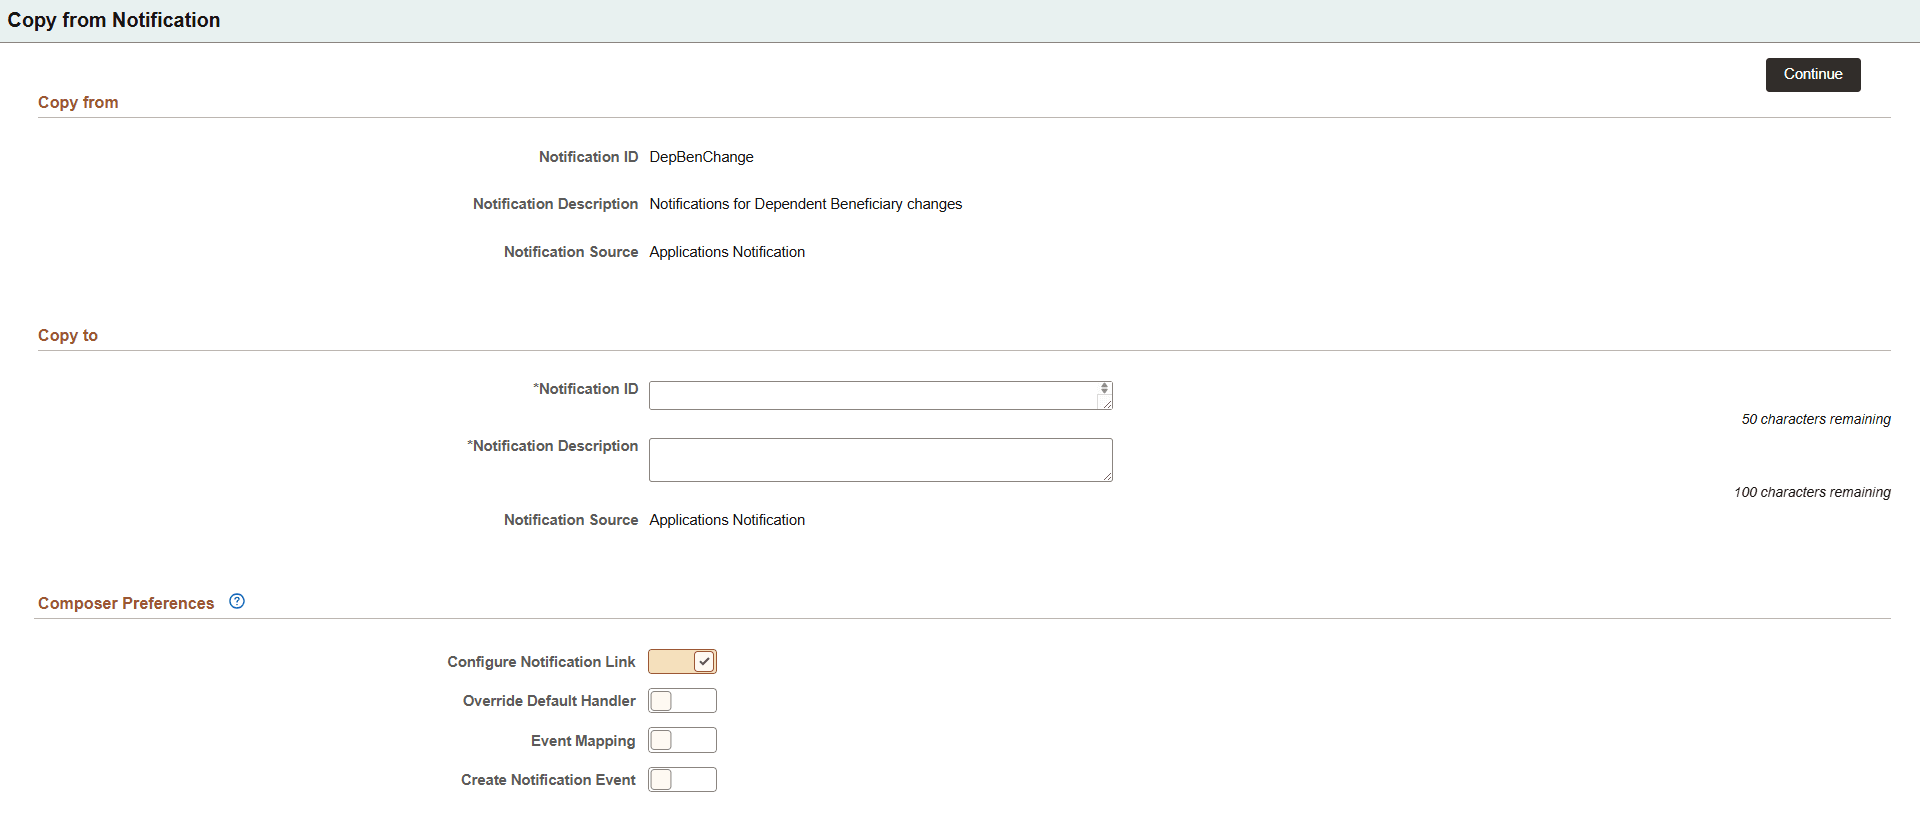Click the Copy from Notification page title
The height and width of the screenshot is (817, 1920).
pyautogui.click(x=114, y=20)
